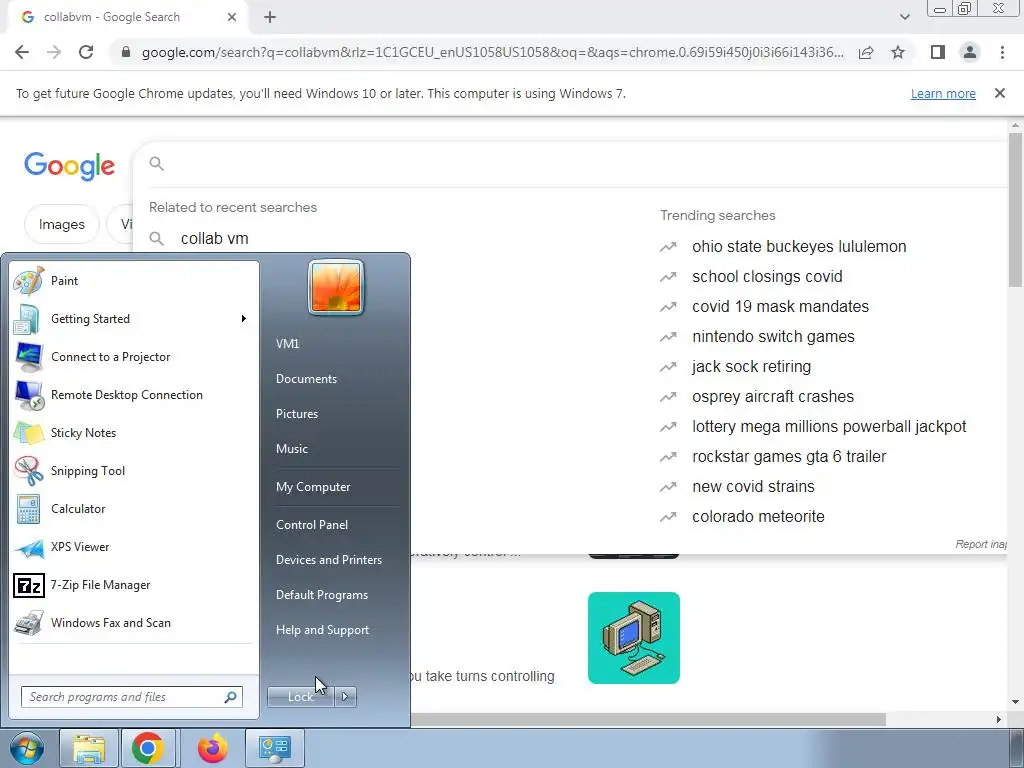Screen dimensions: 1024x768
Task: Open Default Programs
Action: pos(321,595)
